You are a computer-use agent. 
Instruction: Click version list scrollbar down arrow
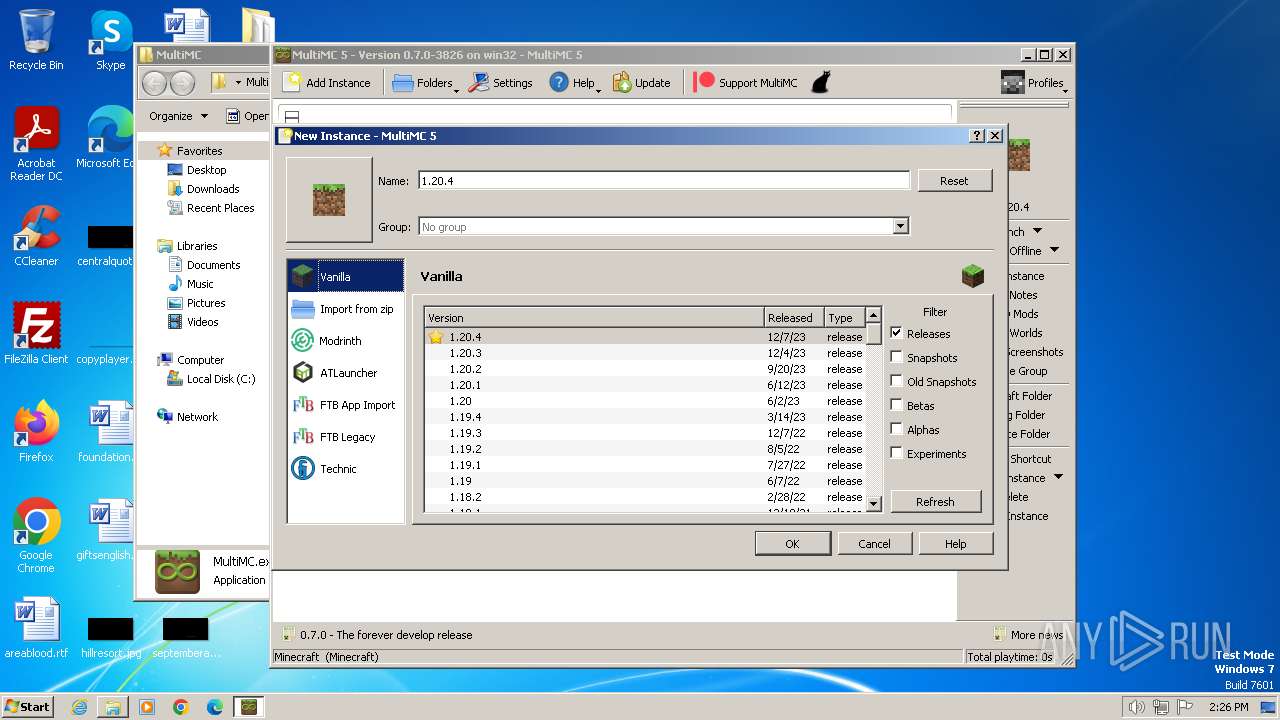pos(874,505)
